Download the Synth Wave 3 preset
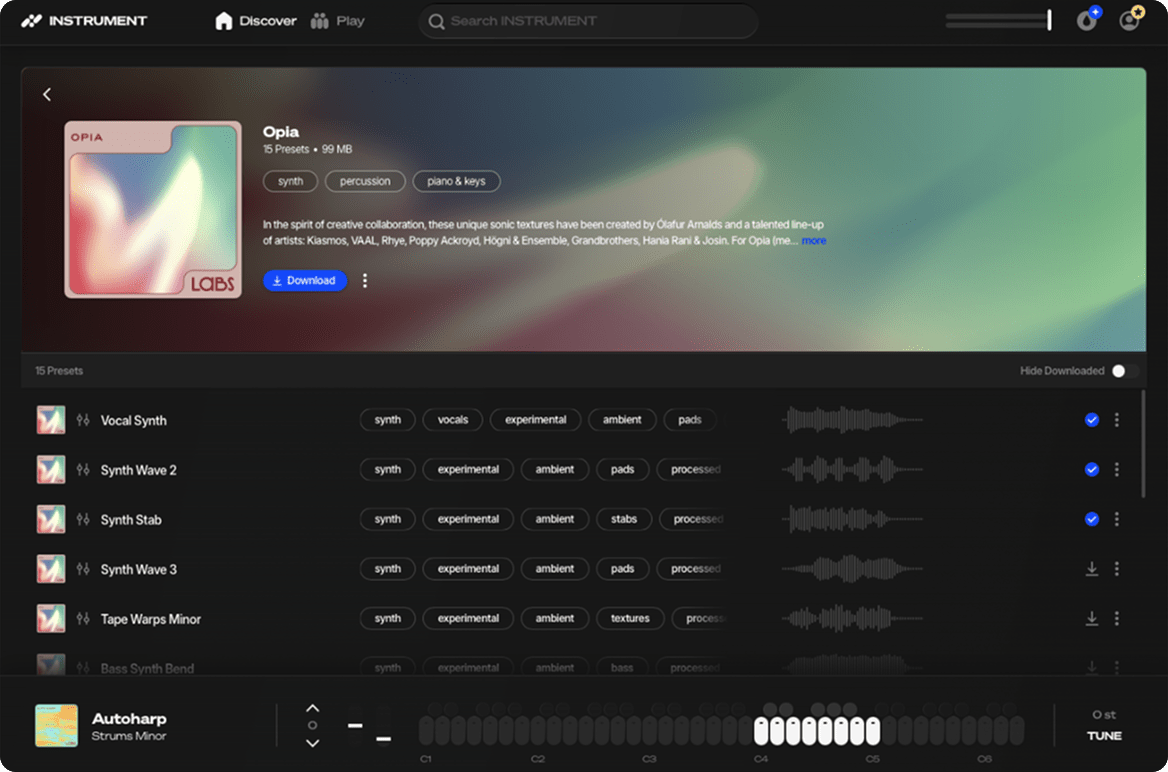Image resolution: width=1168 pixels, height=772 pixels. tap(1092, 569)
